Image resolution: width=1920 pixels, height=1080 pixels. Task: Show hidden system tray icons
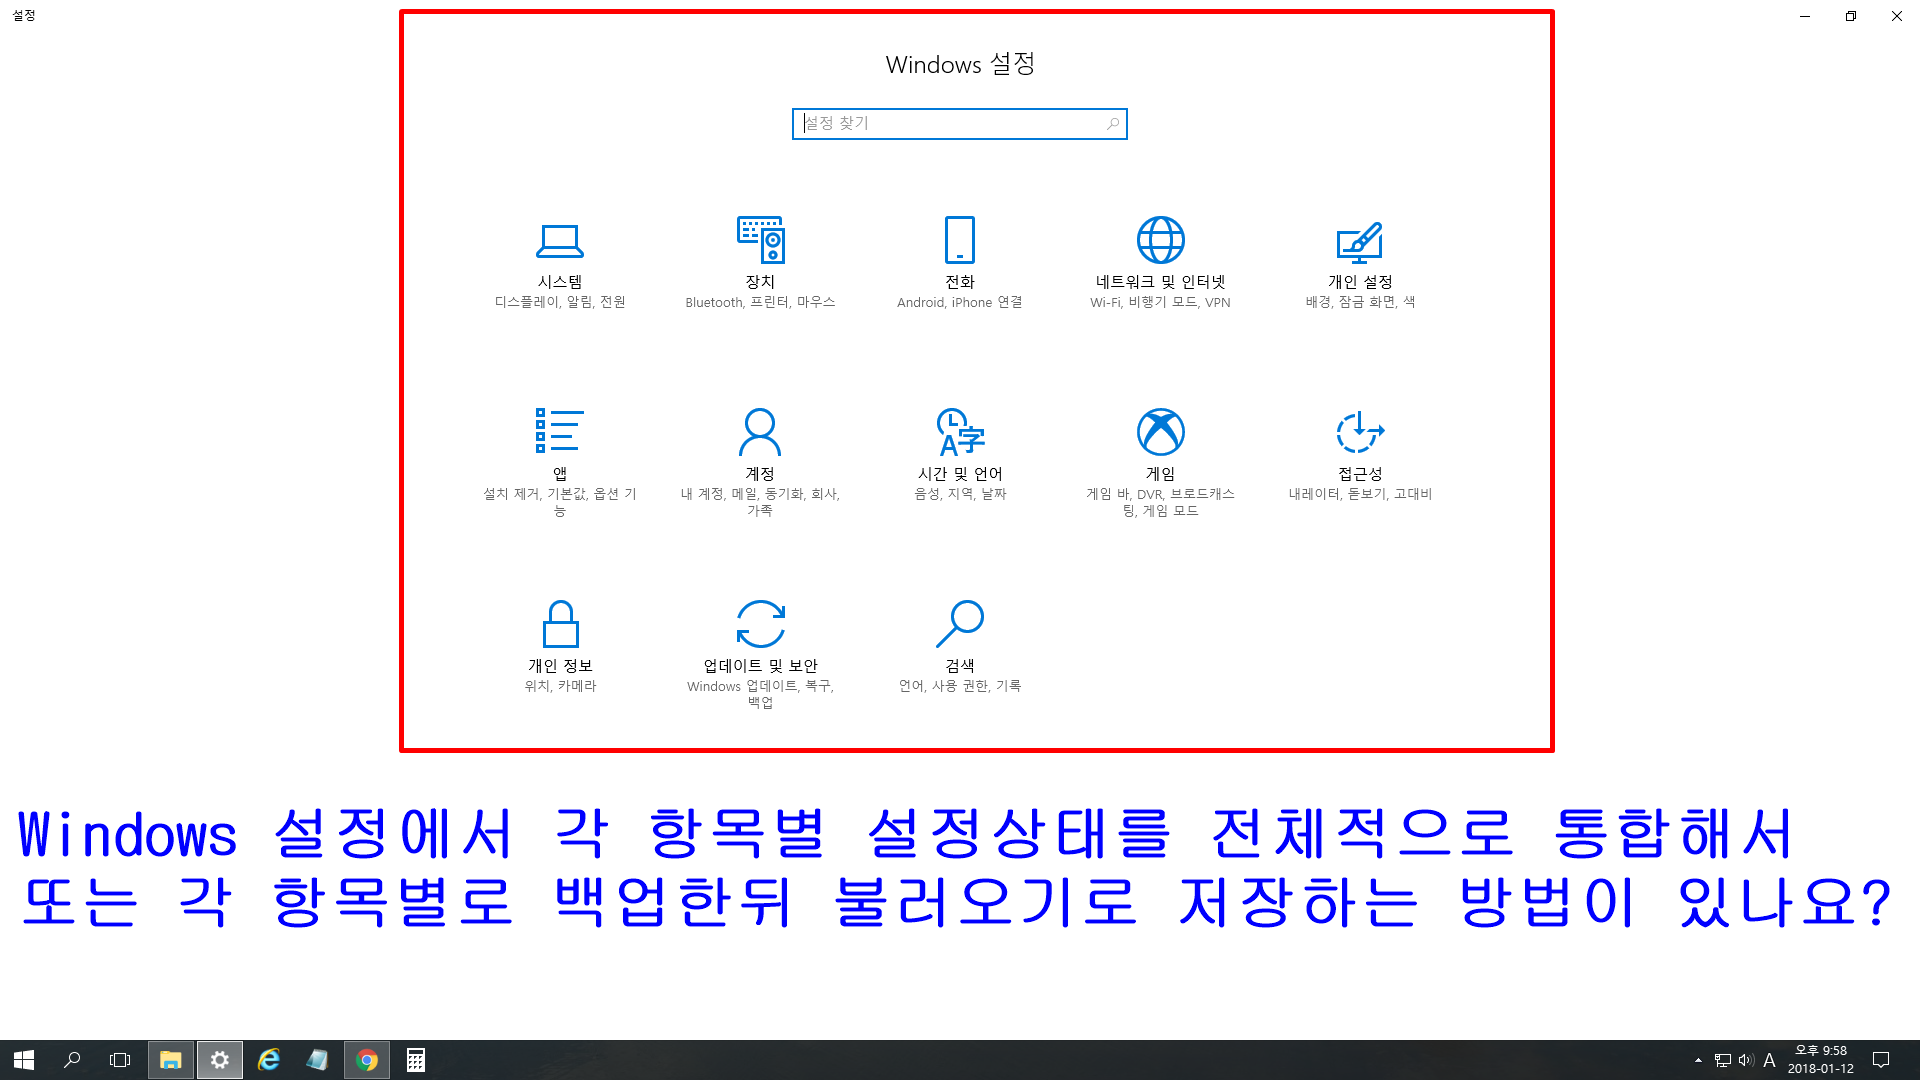[1698, 1060]
